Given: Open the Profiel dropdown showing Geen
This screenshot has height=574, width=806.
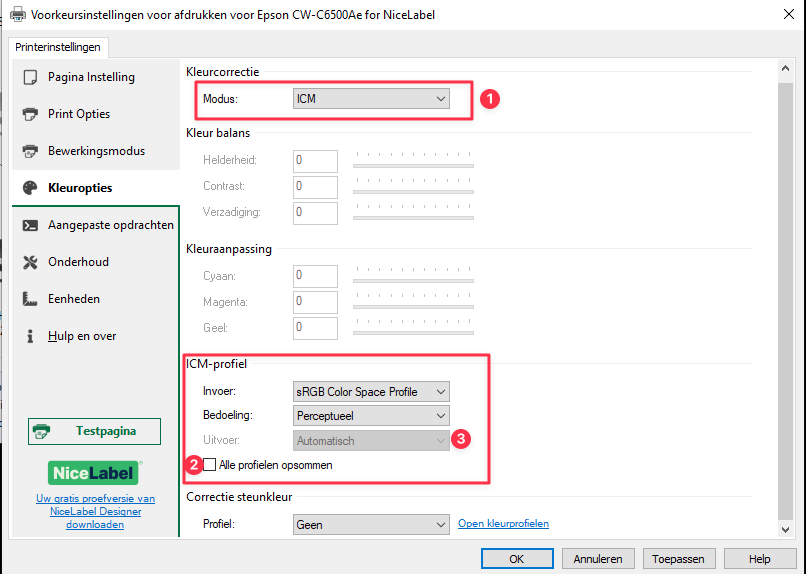Looking at the screenshot, I should (371, 525).
